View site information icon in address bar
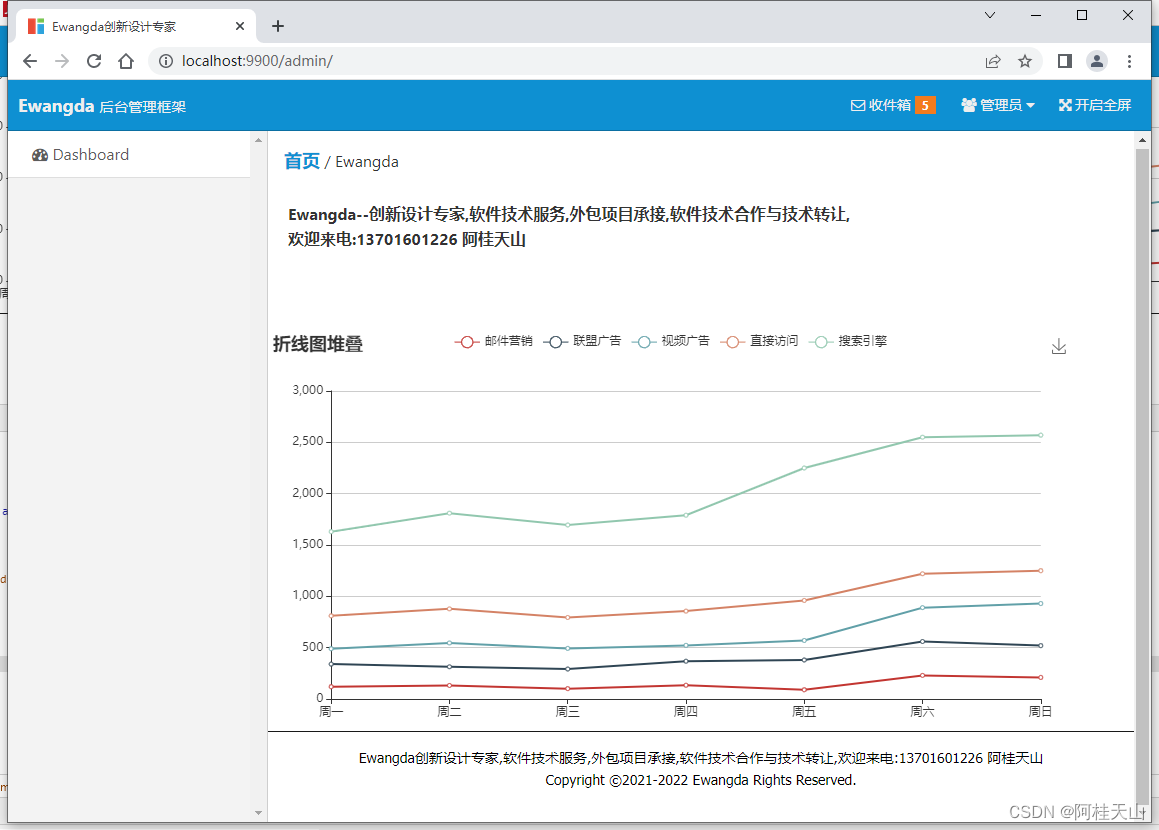 click(x=166, y=61)
